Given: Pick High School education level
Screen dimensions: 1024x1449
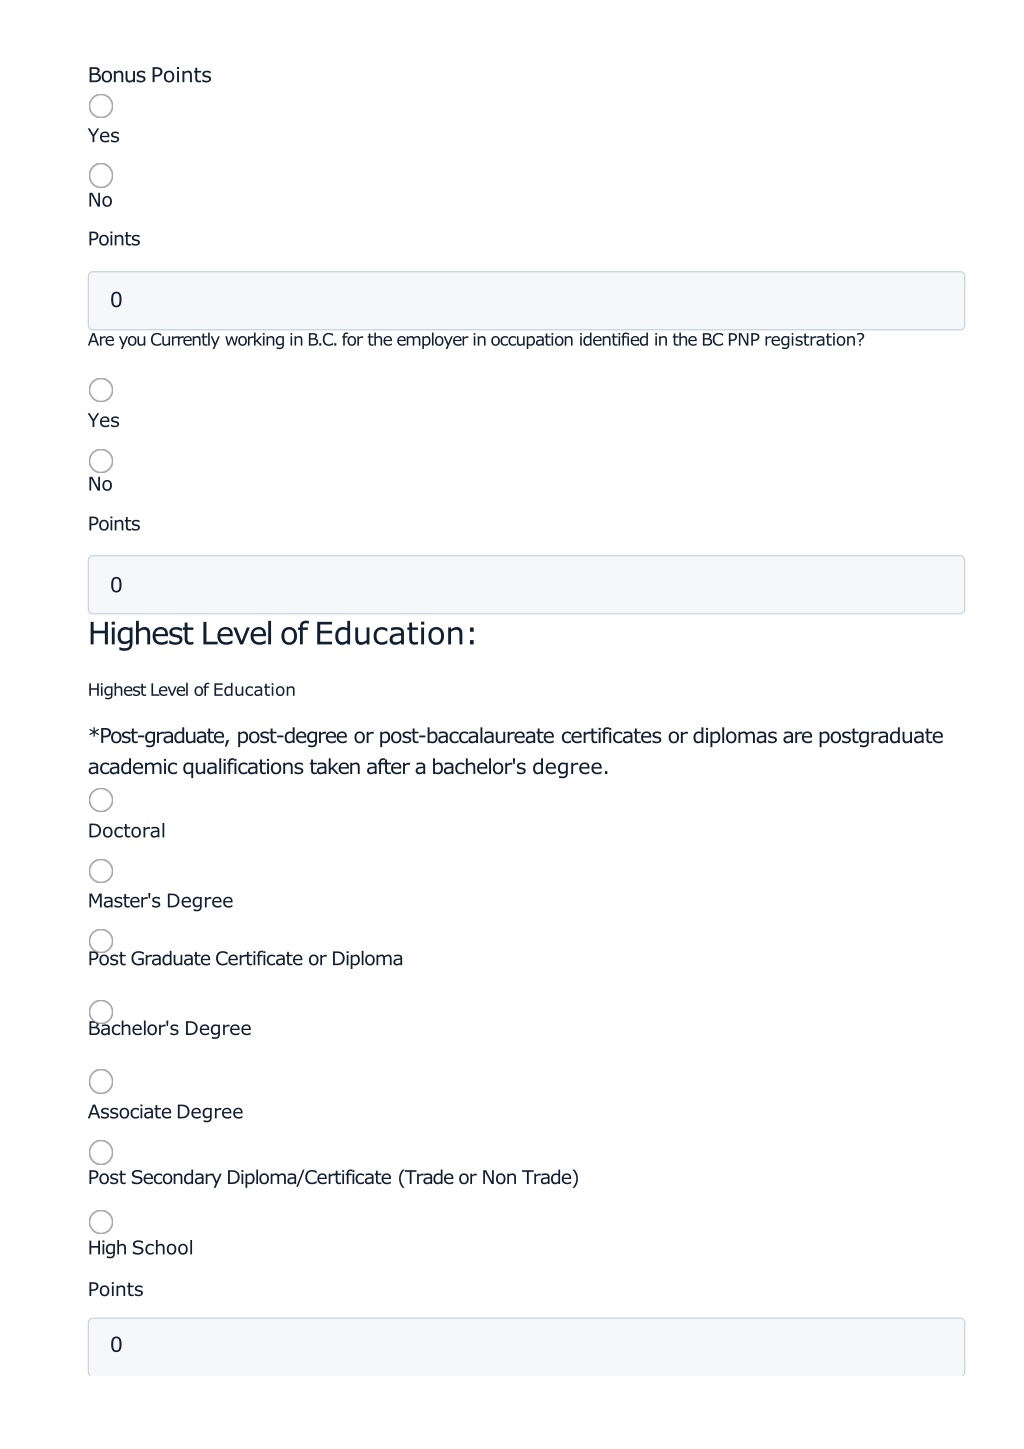Looking at the screenshot, I should [x=101, y=1222].
